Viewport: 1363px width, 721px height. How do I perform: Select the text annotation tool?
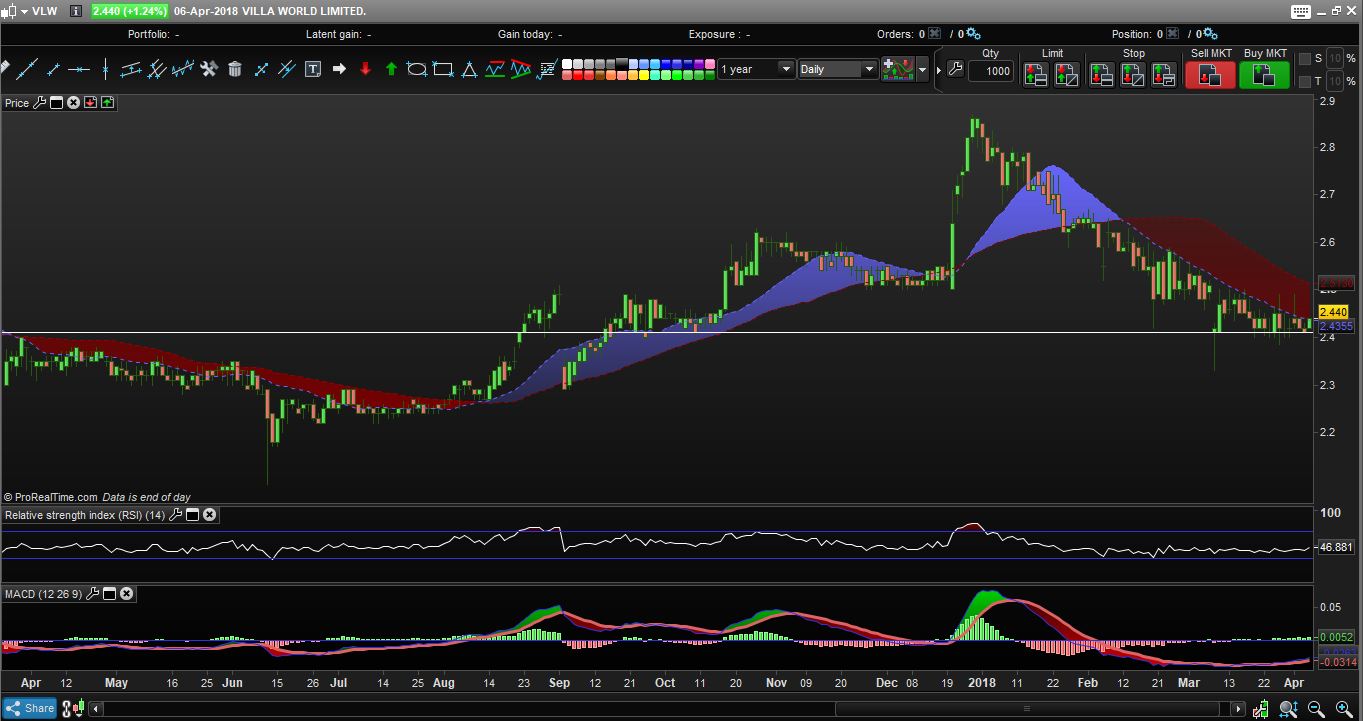pos(313,69)
